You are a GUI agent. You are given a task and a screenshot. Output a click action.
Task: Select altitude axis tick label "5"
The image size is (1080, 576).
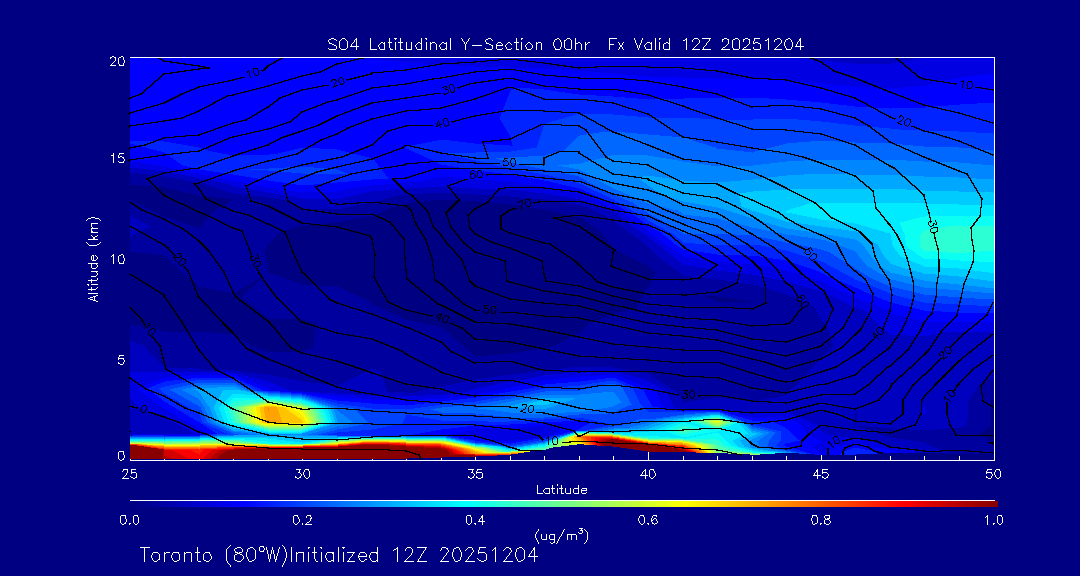click(x=121, y=360)
